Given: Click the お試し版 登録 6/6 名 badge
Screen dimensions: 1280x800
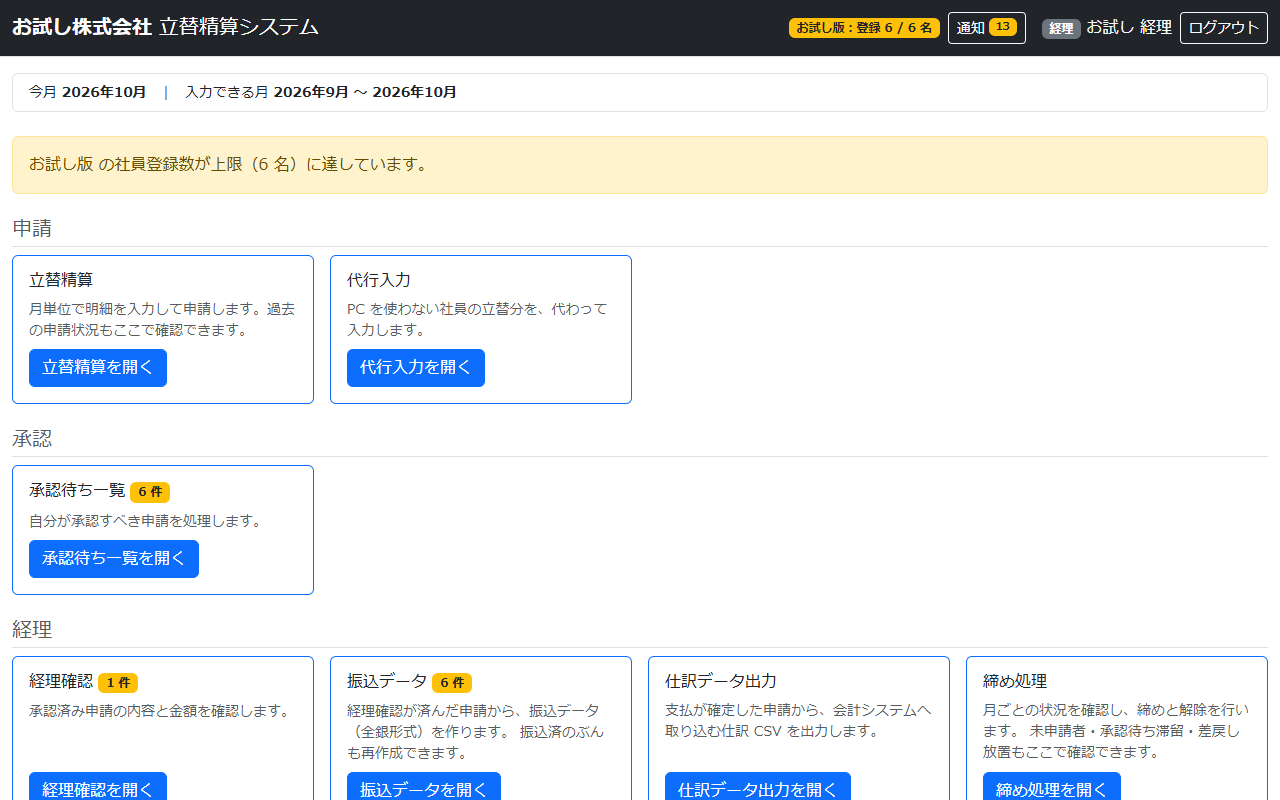Looking at the screenshot, I should tap(864, 28).
